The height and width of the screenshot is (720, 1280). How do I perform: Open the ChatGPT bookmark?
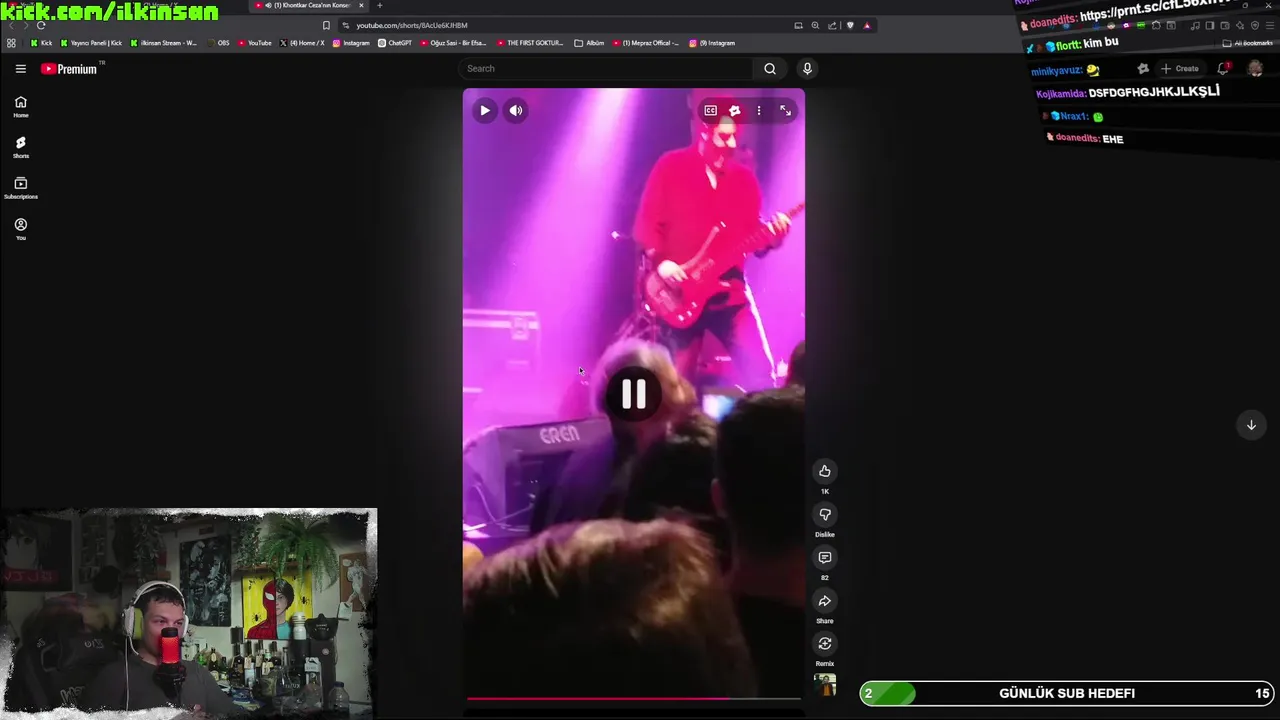395,43
